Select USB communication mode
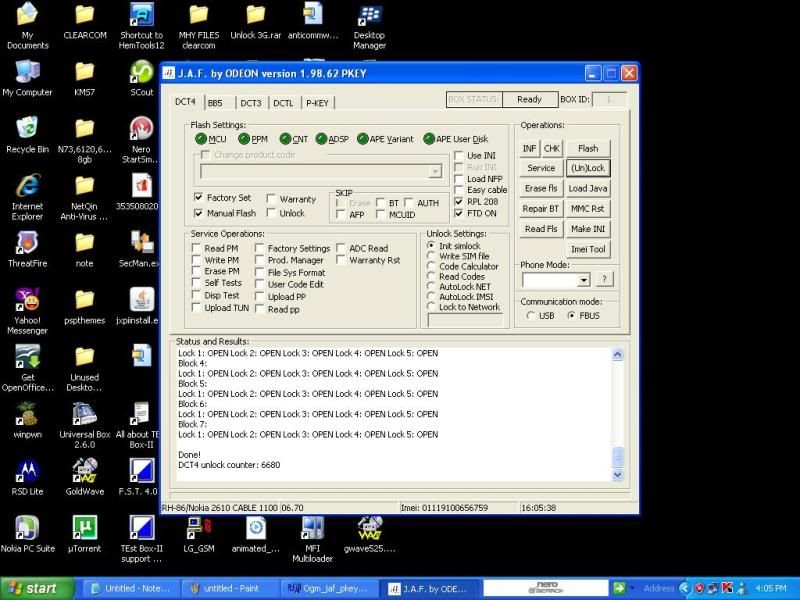The image size is (800, 600). [531, 316]
